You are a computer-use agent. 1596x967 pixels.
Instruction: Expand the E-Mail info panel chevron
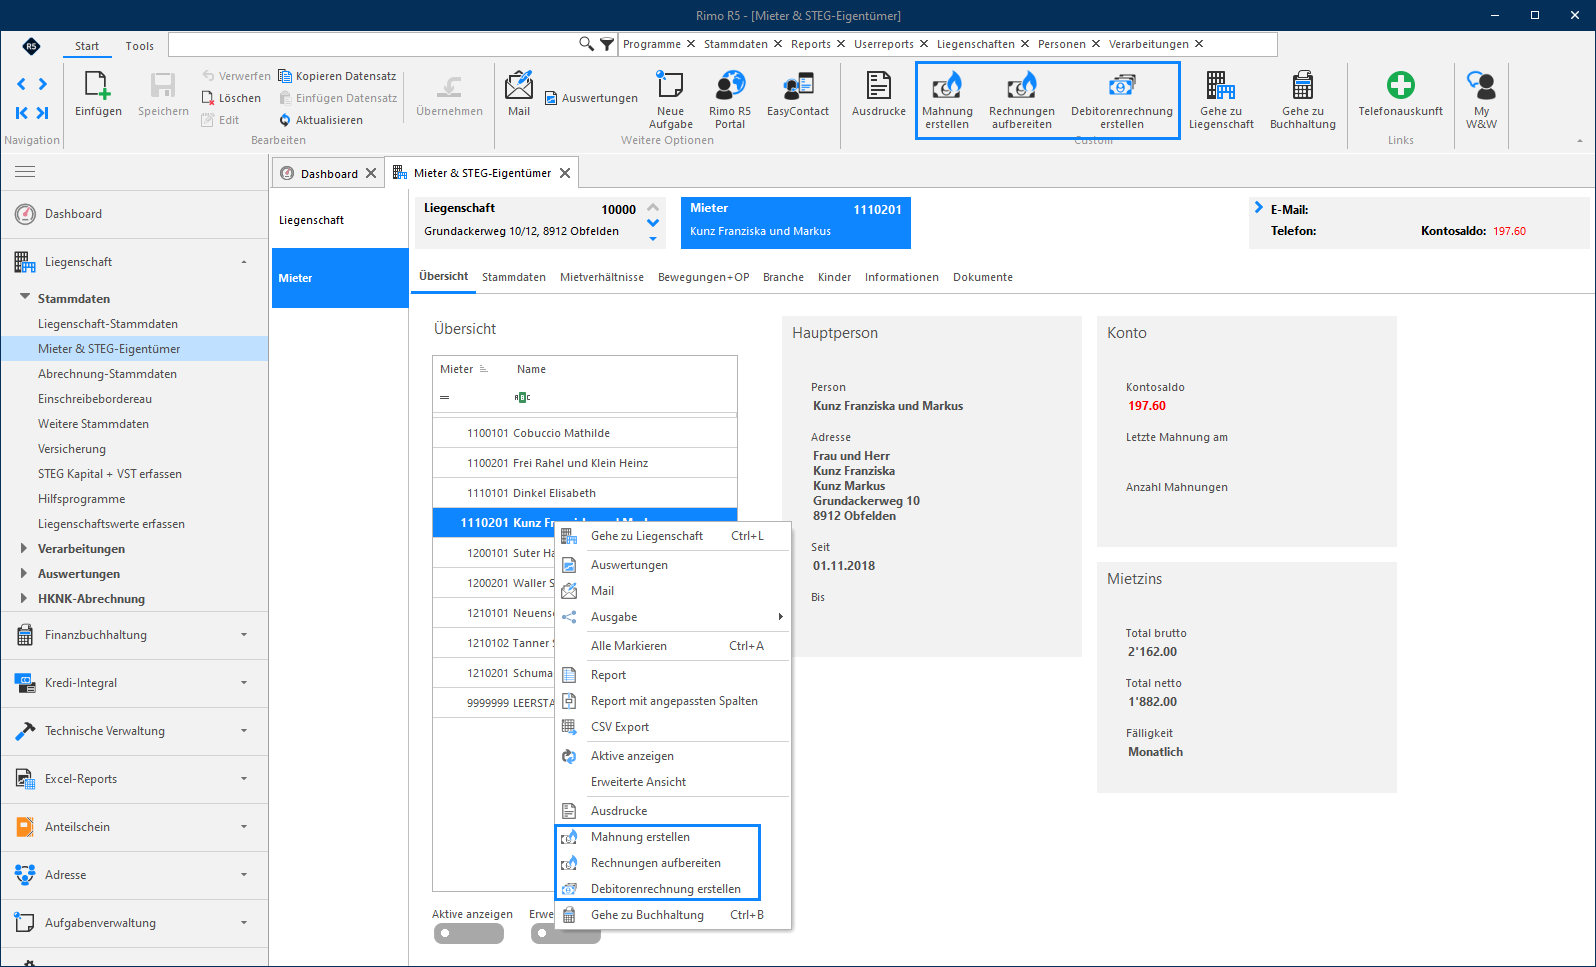[1259, 208]
